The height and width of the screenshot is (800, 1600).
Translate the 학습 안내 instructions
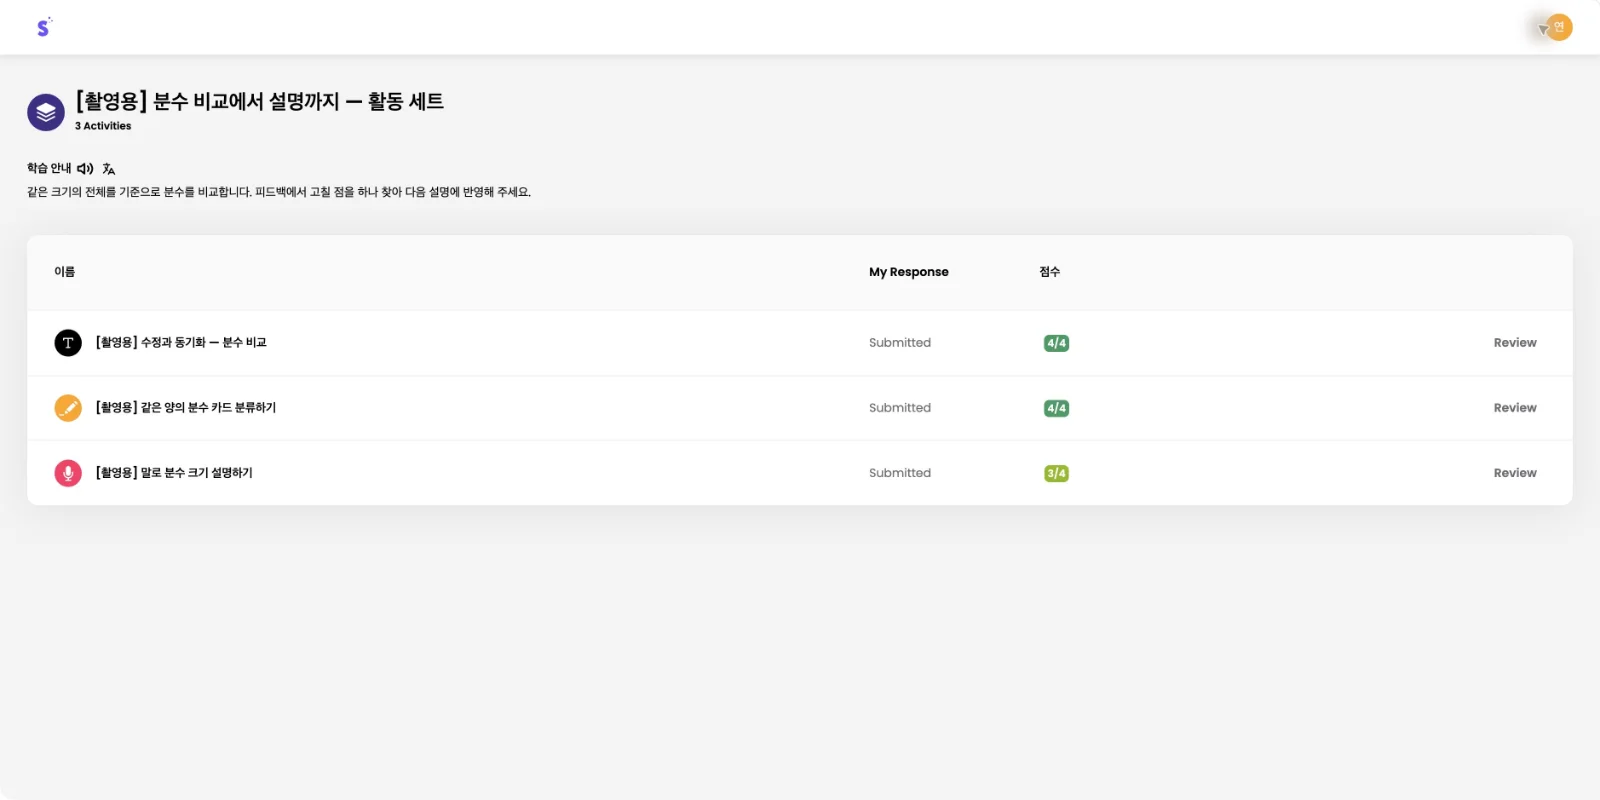109,169
